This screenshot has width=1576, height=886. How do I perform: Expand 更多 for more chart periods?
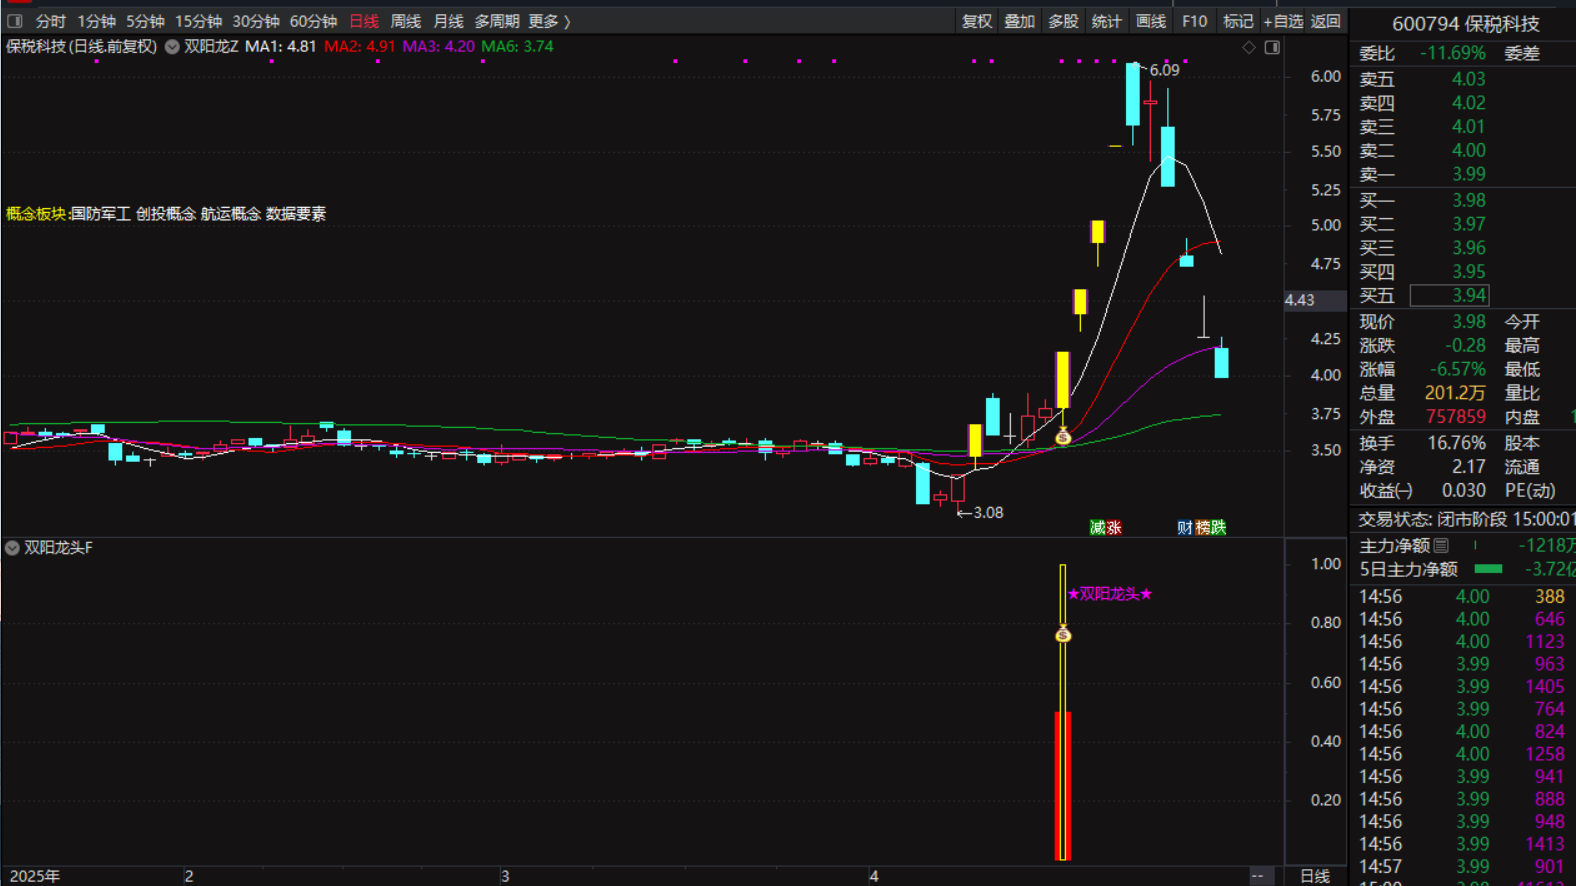pos(549,21)
